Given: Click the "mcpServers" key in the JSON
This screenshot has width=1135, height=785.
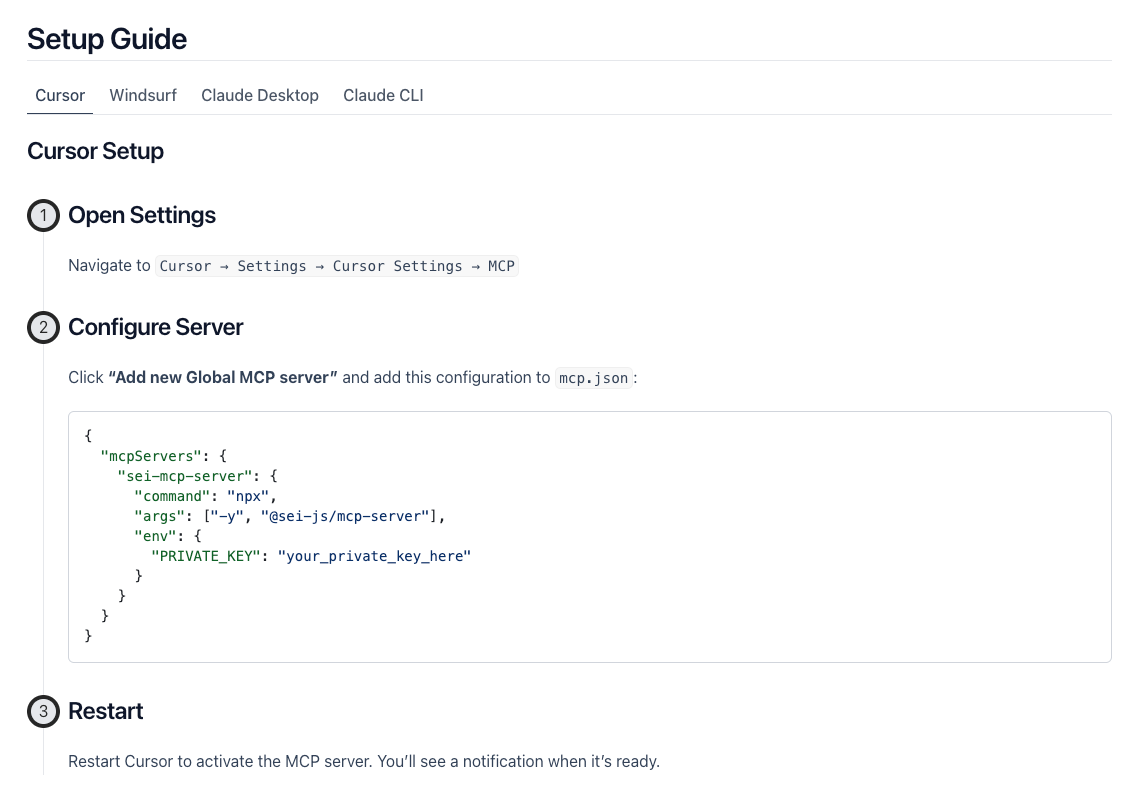Looking at the screenshot, I should 148,456.
